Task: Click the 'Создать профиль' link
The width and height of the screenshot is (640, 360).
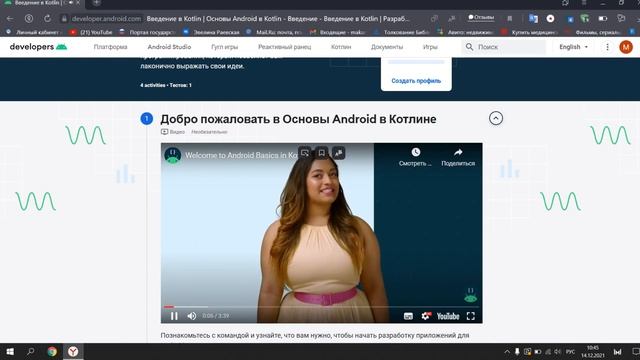Action: (416, 81)
